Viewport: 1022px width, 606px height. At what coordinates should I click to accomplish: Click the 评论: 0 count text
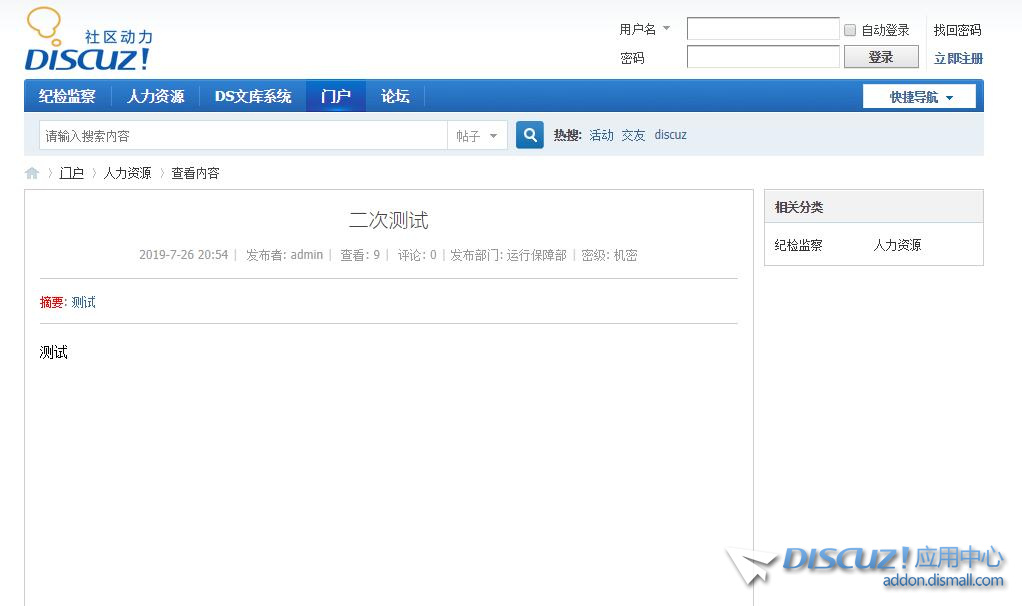[x=417, y=255]
